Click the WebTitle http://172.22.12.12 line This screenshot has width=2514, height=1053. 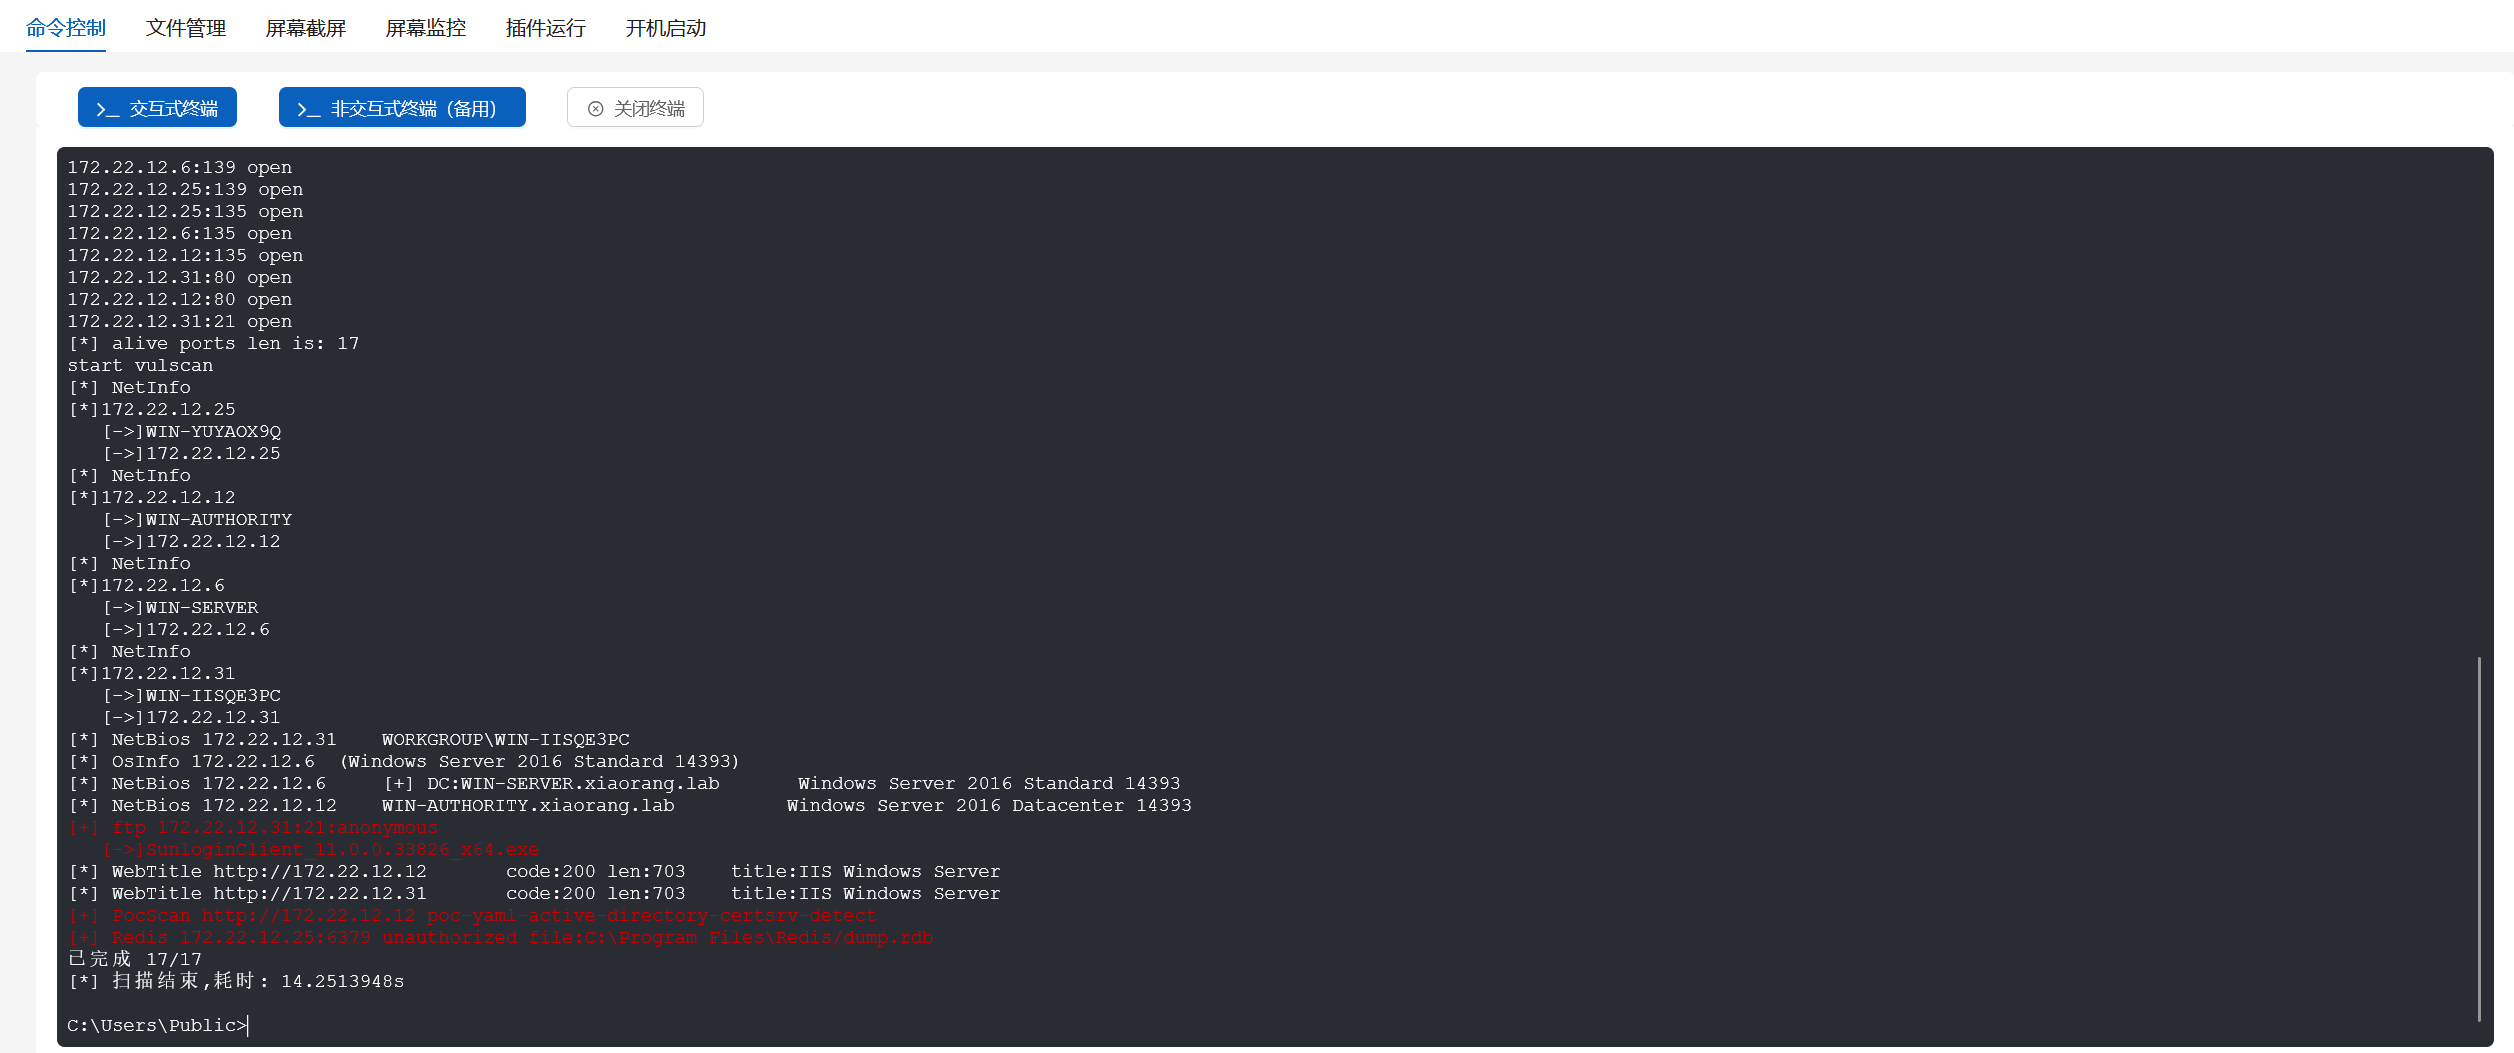coord(534,872)
